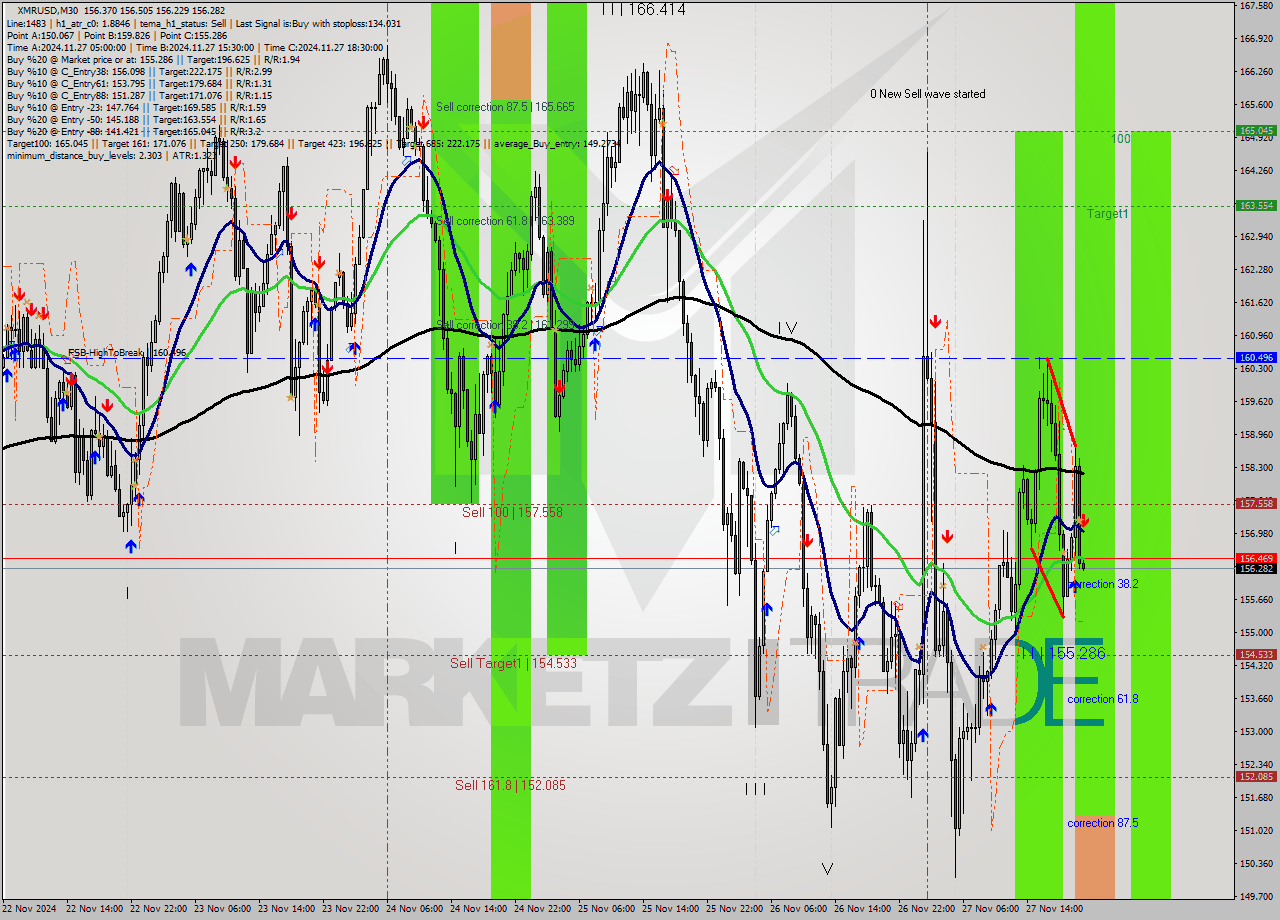Click the red 152.085 price tag
The width and height of the screenshot is (1280, 920).
[x=1257, y=776]
